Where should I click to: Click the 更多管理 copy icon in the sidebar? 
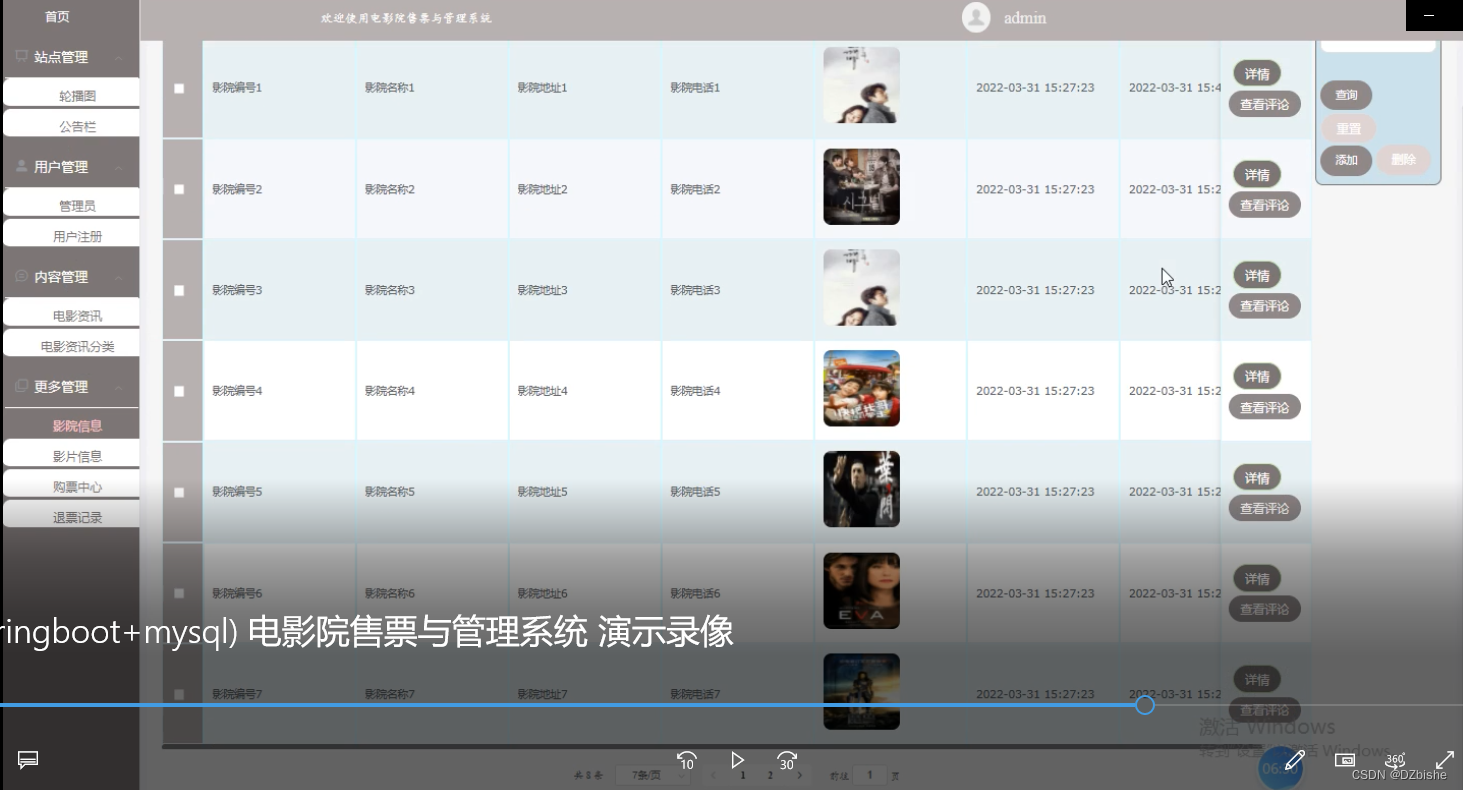coord(21,386)
